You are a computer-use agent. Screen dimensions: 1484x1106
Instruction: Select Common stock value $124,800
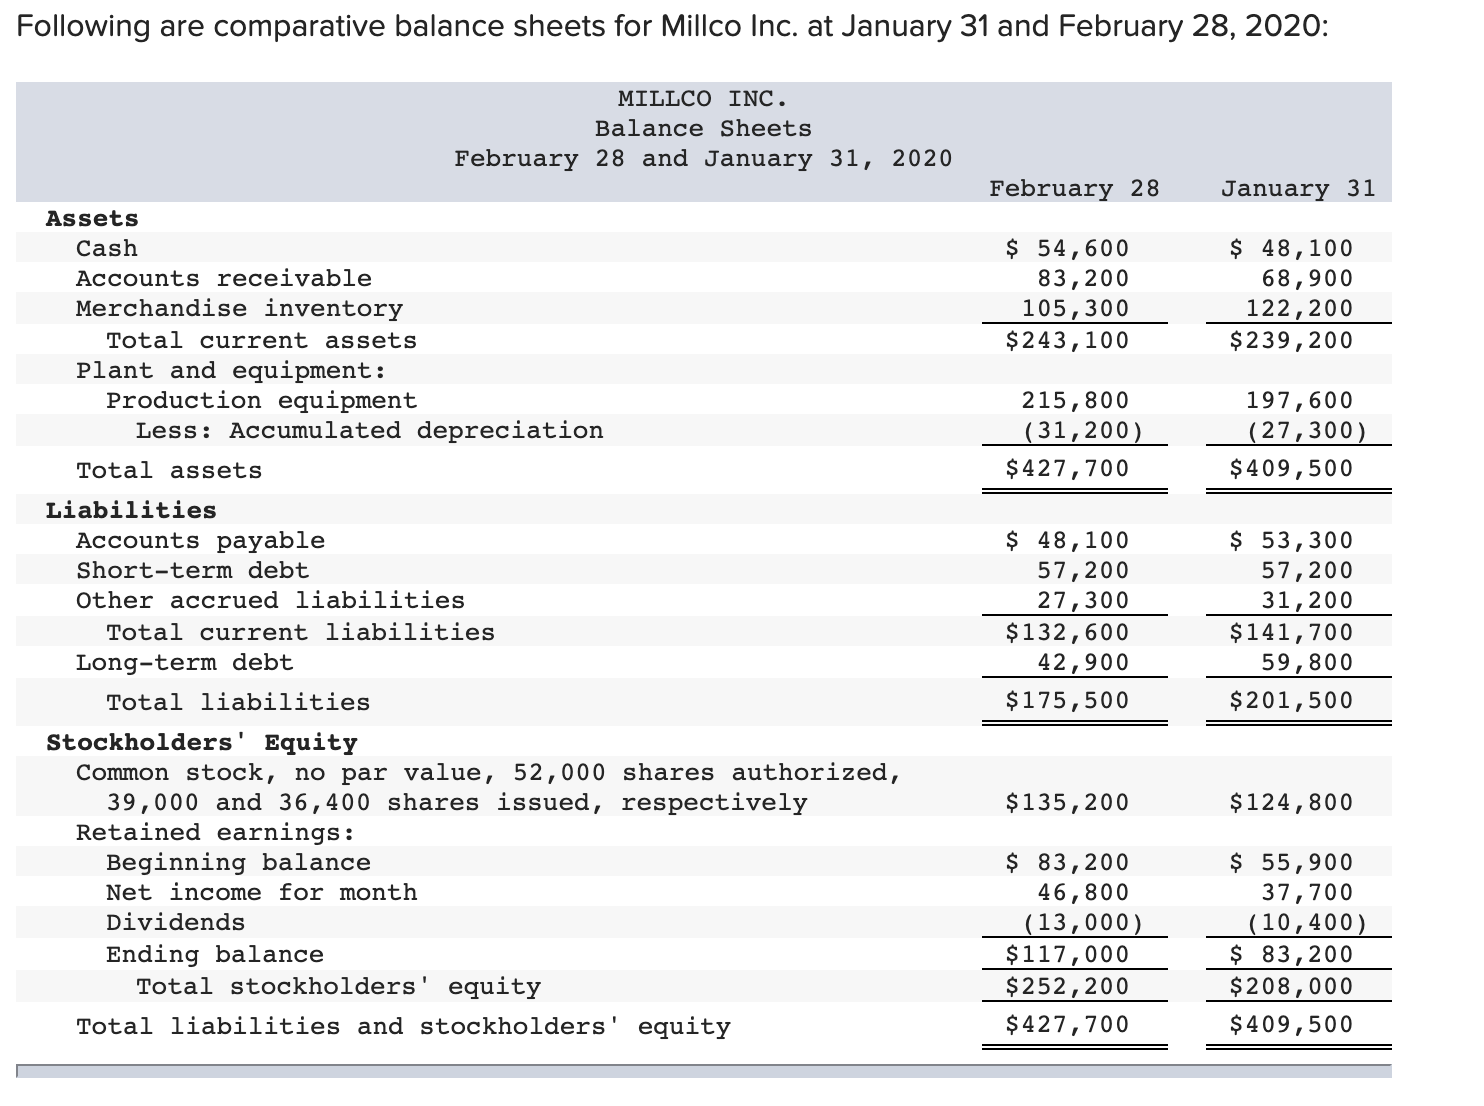coord(1291,802)
